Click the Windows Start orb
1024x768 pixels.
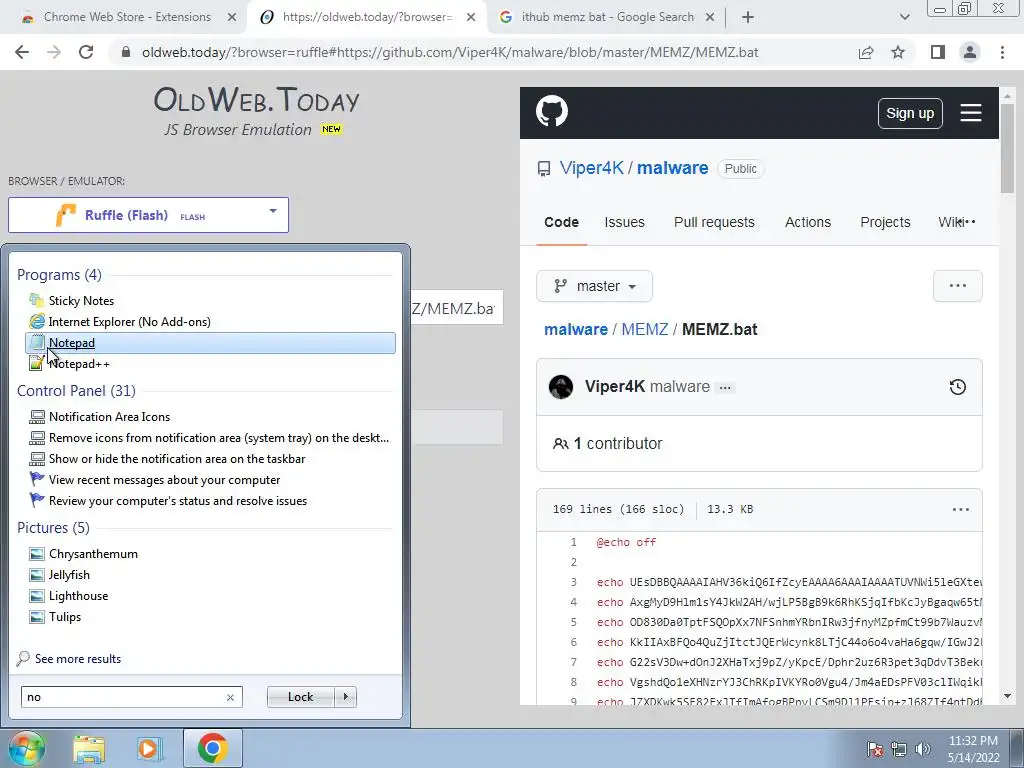click(26, 748)
